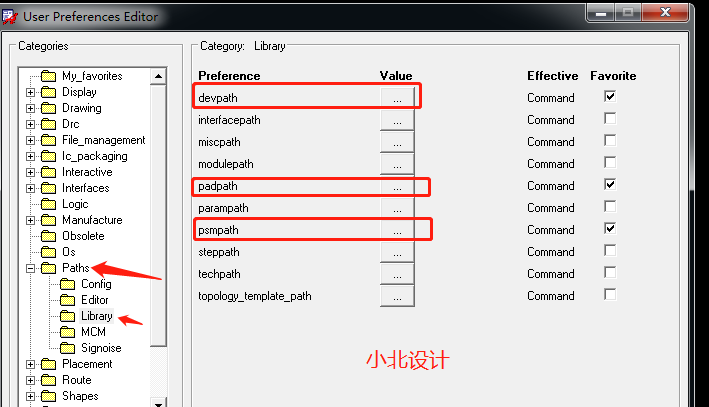Expand the Manufacture category node

[31, 220]
